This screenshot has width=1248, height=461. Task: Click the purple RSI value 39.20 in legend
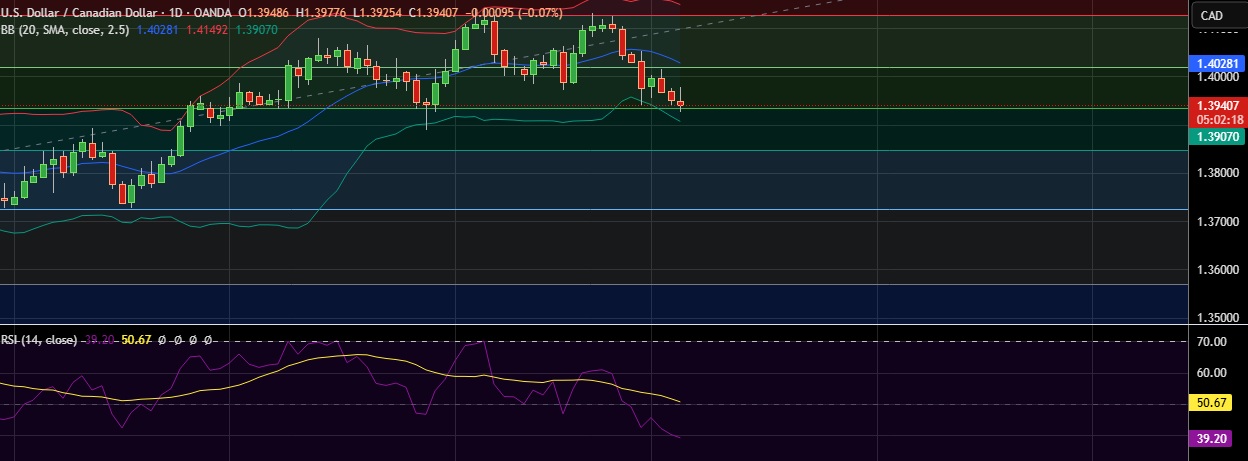100,340
